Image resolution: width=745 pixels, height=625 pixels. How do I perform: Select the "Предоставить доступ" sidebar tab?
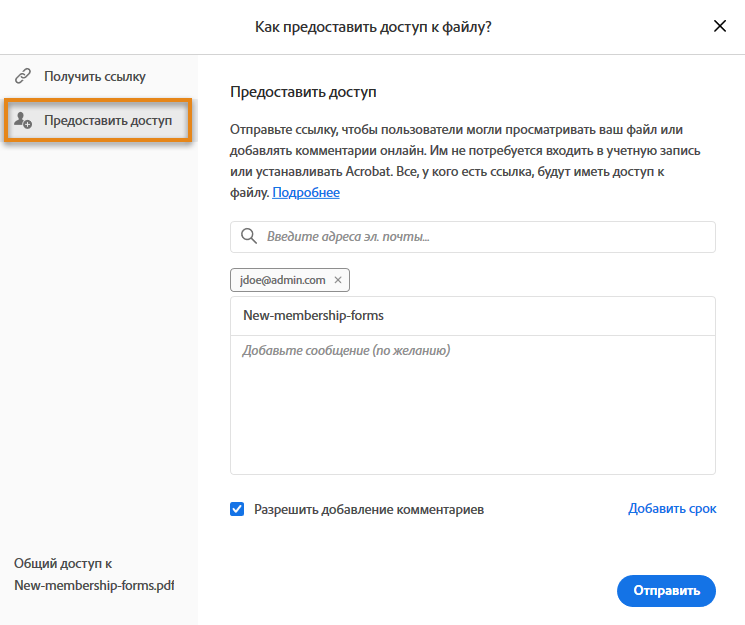tap(107, 121)
